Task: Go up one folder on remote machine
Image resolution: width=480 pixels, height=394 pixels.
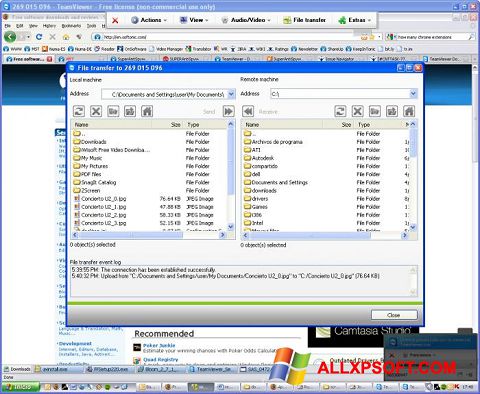Action: click(392, 111)
